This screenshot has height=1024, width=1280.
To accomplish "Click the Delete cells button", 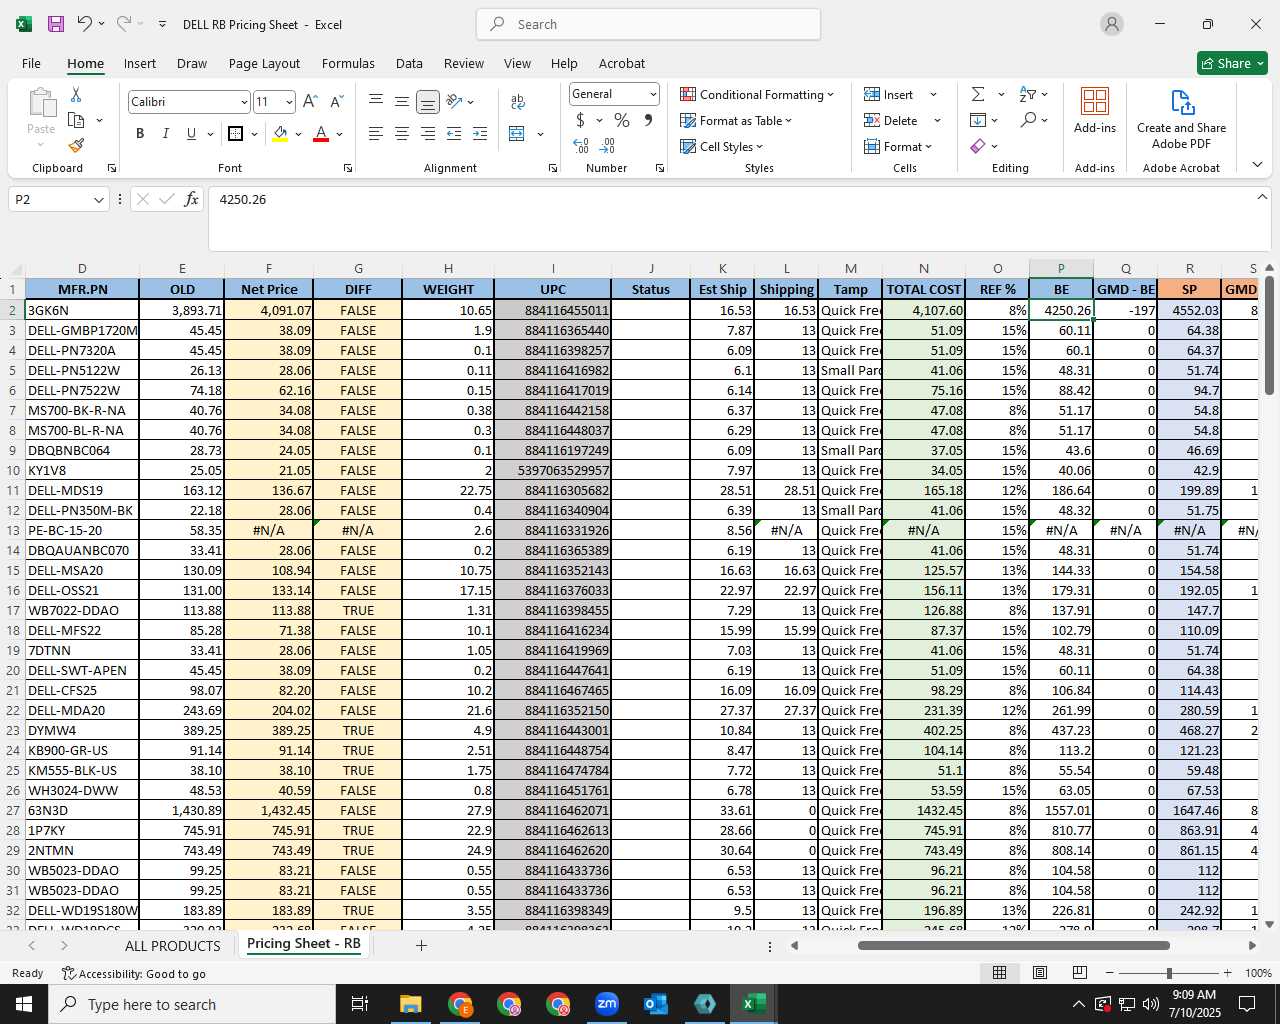I will click(891, 120).
